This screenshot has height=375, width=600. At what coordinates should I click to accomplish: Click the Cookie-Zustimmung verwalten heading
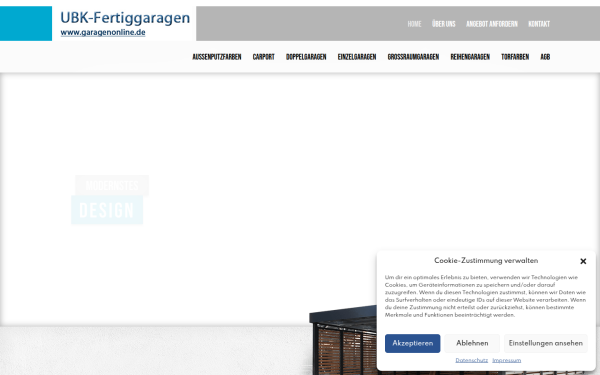tap(486, 261)
